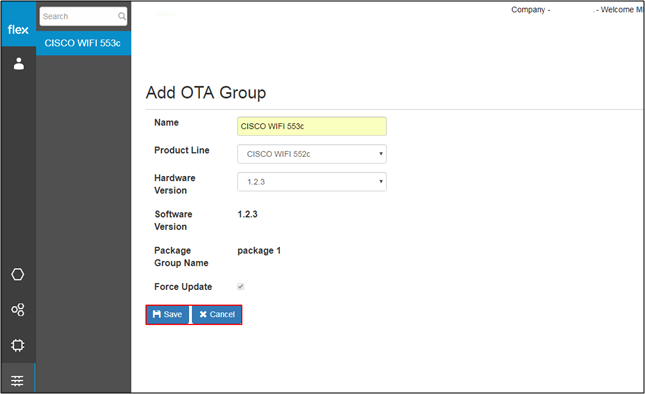Click the Cancel button
This screenshot has width=645, height=394.
(217, 315)
